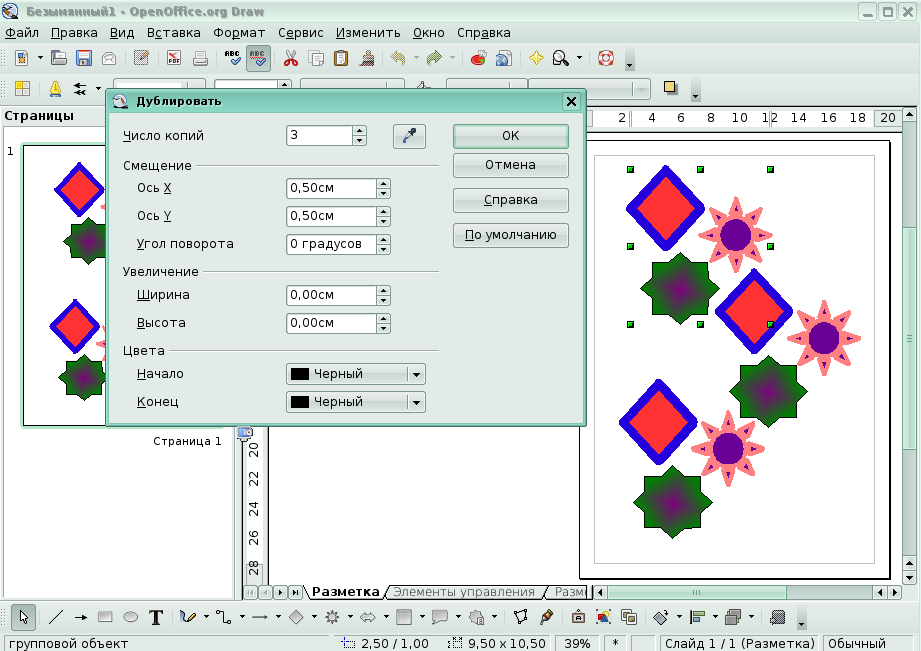
Task: Expand the Начало color dropdown
Action: pos(417,374)
